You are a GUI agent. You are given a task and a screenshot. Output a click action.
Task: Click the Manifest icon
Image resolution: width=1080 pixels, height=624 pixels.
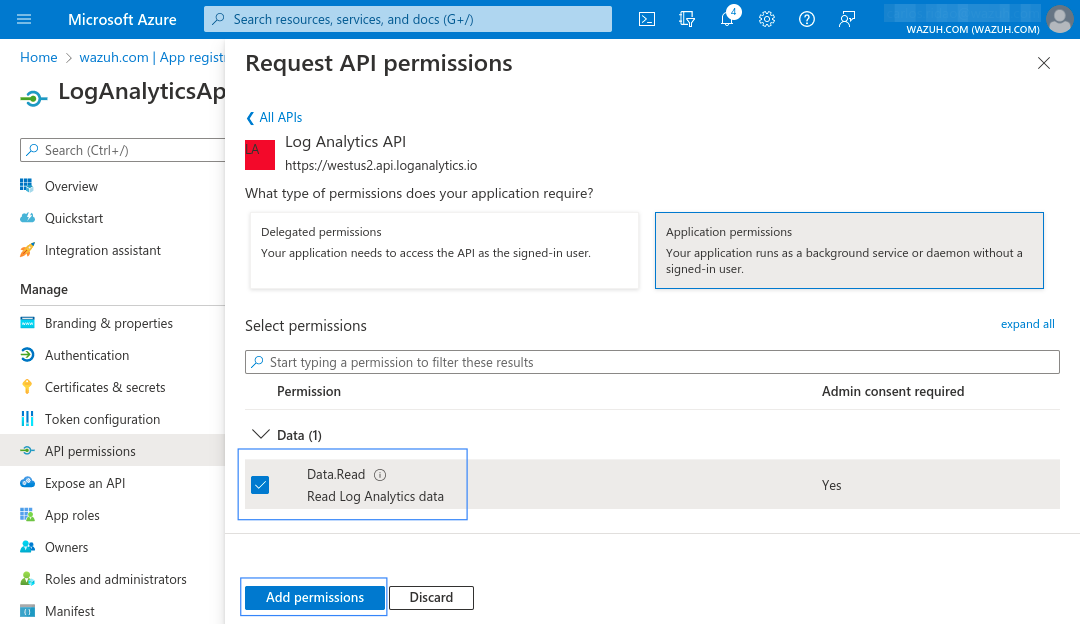point(27,611)
